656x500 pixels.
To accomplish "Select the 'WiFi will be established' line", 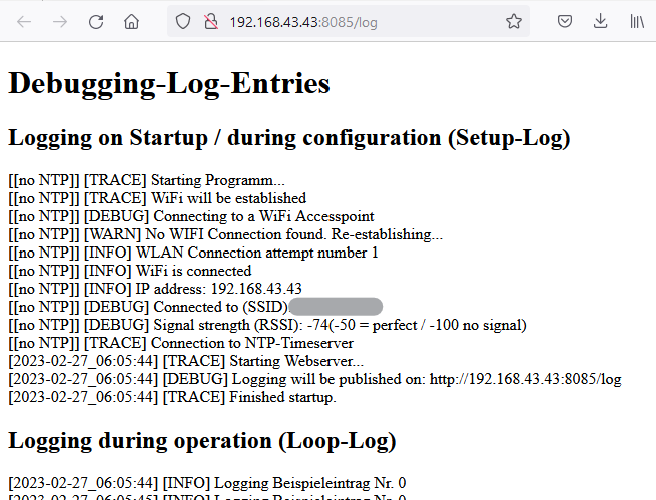I will [x=157, y=198].
